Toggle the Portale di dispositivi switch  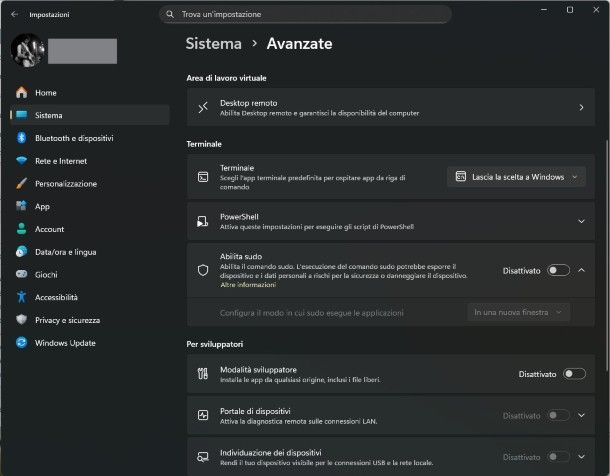pos(559,415)
